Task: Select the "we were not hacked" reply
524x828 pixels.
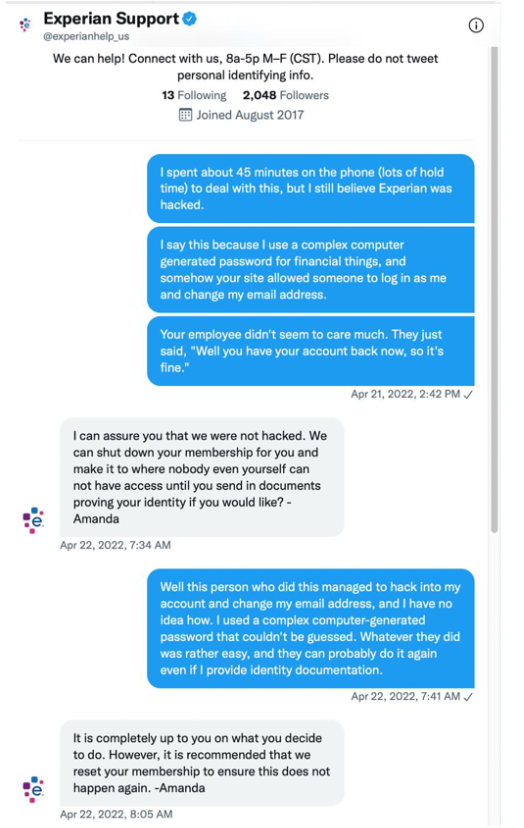Action: click(202, 477)
